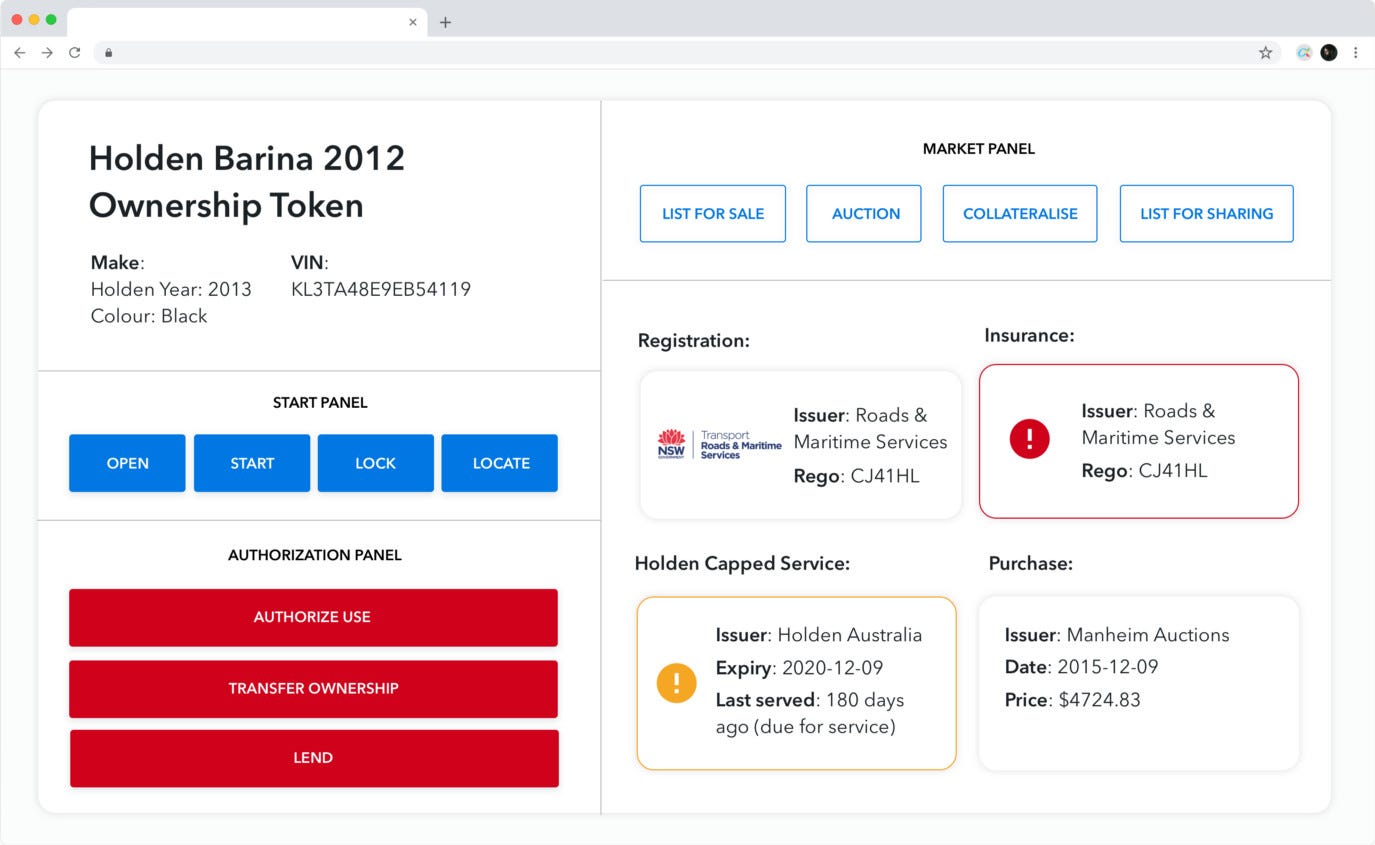Click the 'Issuer: Holden Australia' text
This screenshot has width=1375, height=845.
tap(819, 635)
